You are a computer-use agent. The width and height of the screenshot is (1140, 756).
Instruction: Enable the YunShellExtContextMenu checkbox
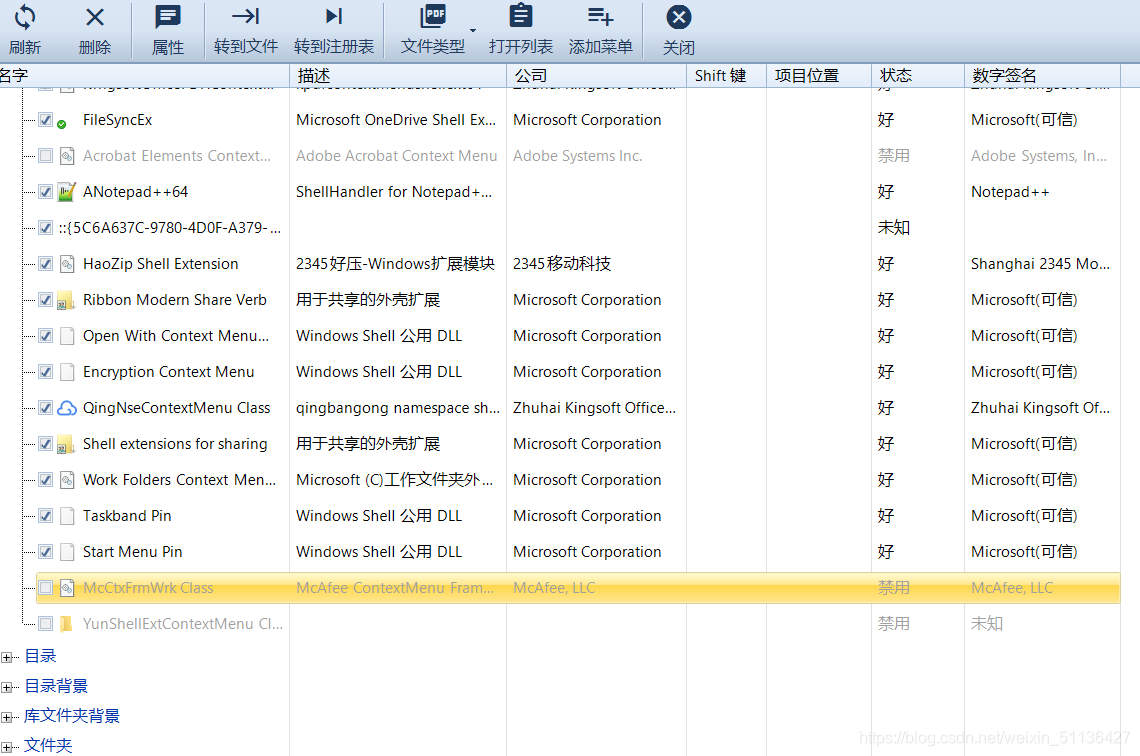(x=46, y=624)
